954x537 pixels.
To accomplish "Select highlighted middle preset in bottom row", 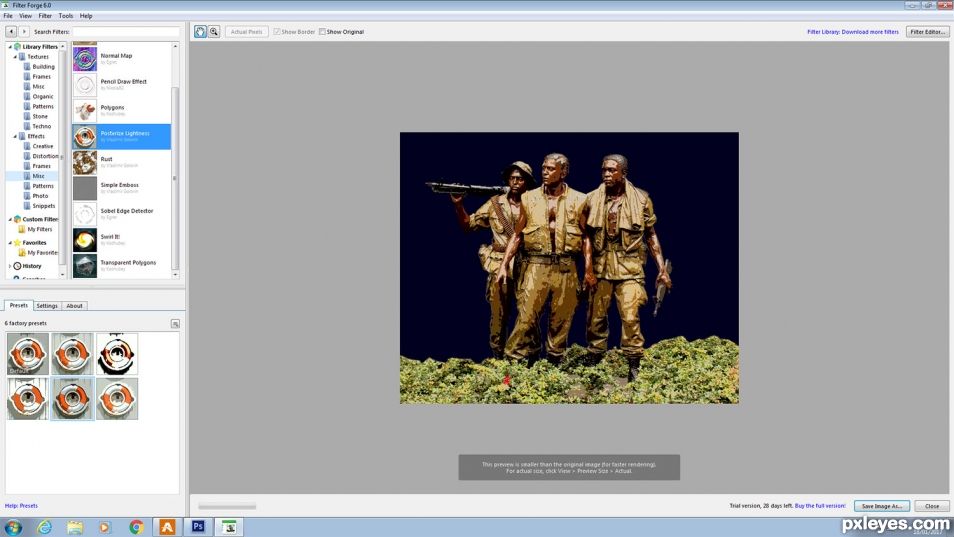I will 72,399.
